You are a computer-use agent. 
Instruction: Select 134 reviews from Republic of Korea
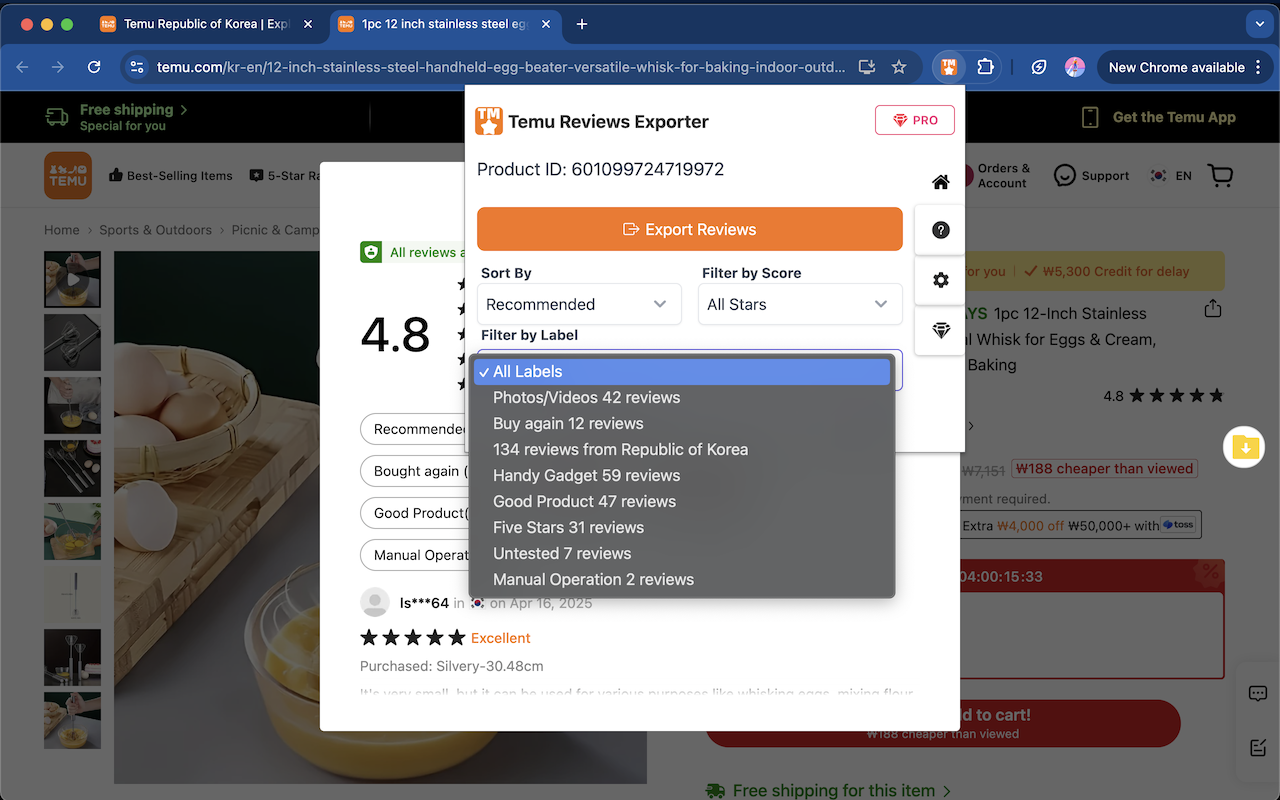[681, 449]
